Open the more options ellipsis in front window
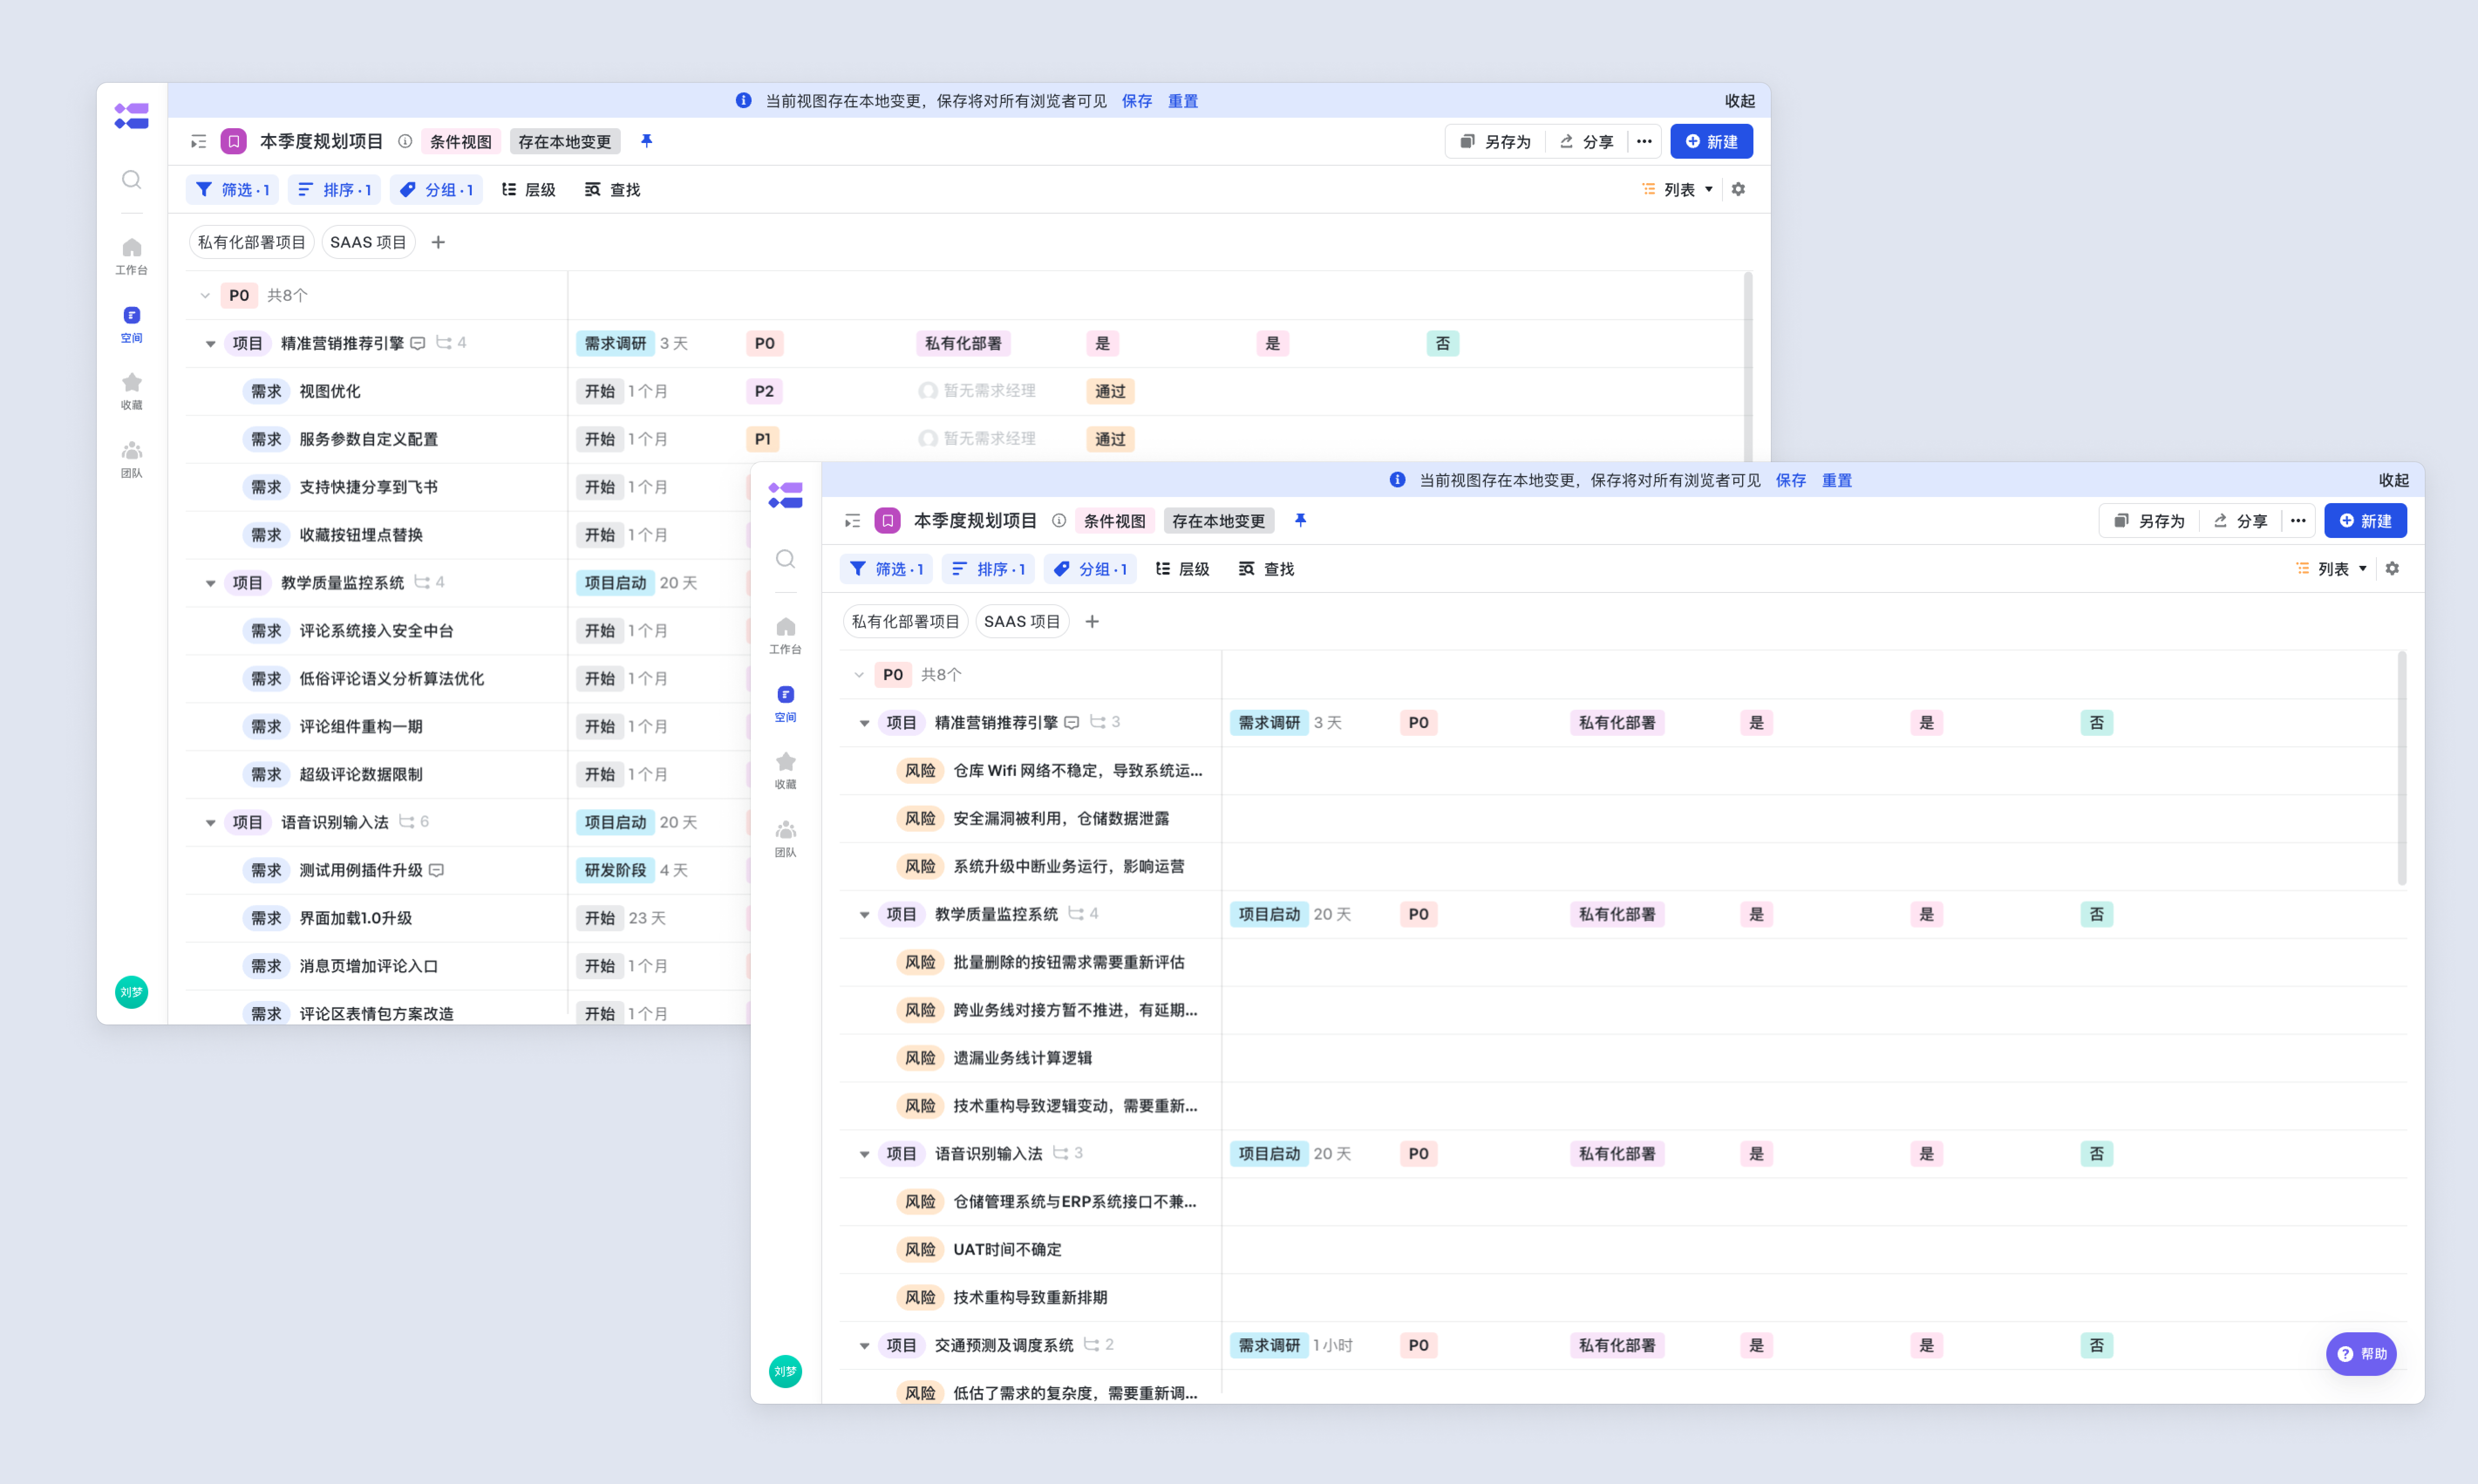Image resolution: width=2478 pixels, height=1484 pixels. point(2298,520)
